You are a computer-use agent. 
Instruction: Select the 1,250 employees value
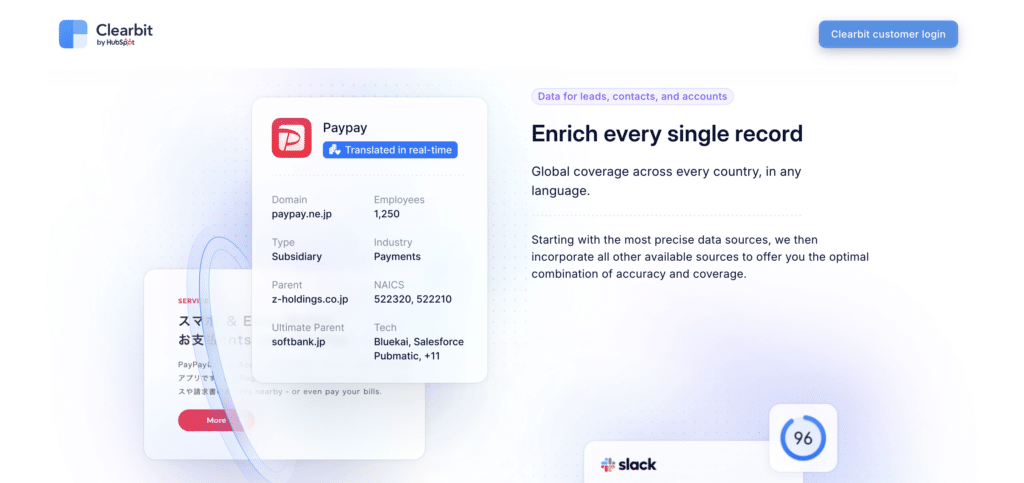click(x=387, y=214)
